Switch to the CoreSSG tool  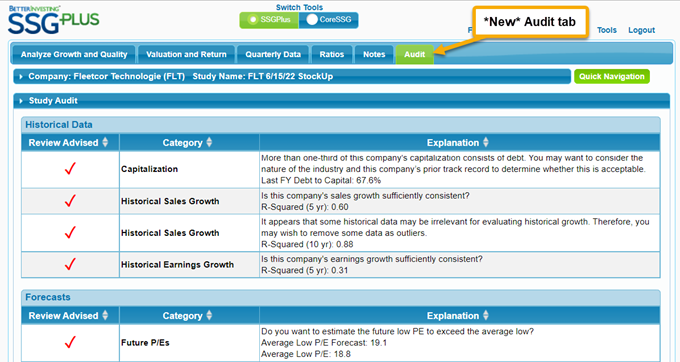(x=328, y=20)
